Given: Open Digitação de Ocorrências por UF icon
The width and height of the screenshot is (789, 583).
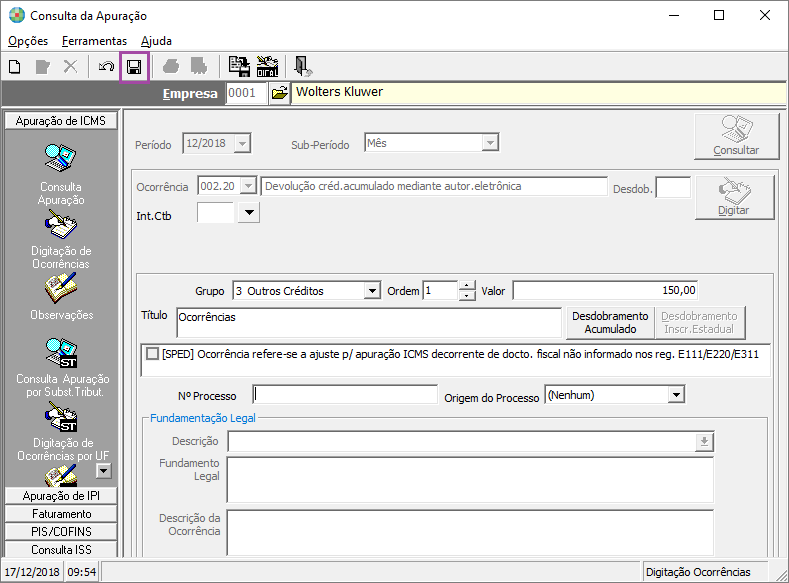Looking at the screenshot, I should coord(62,431).
